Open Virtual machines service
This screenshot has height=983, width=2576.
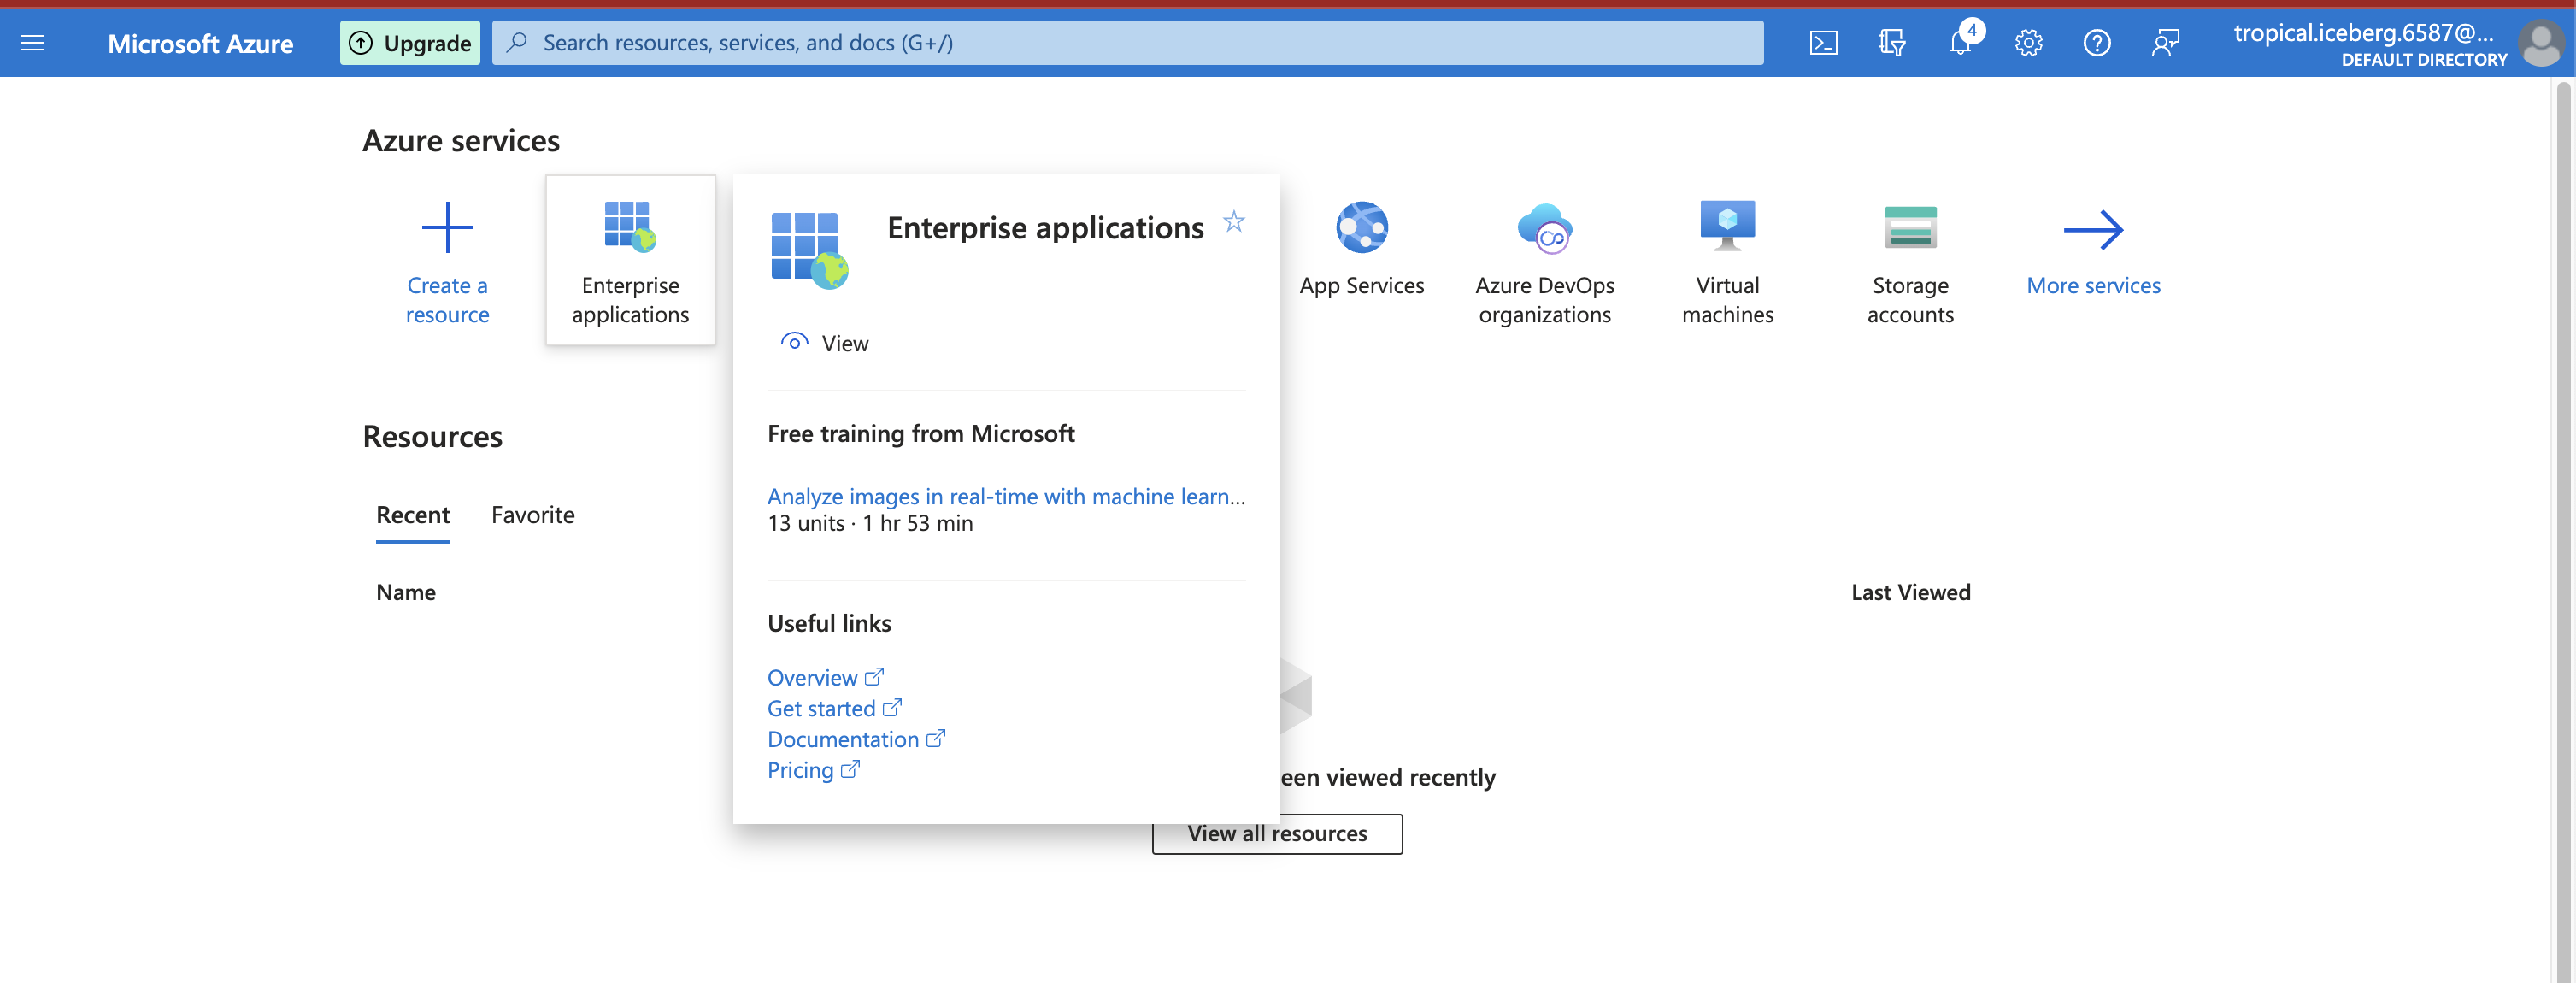(1727, 263)
